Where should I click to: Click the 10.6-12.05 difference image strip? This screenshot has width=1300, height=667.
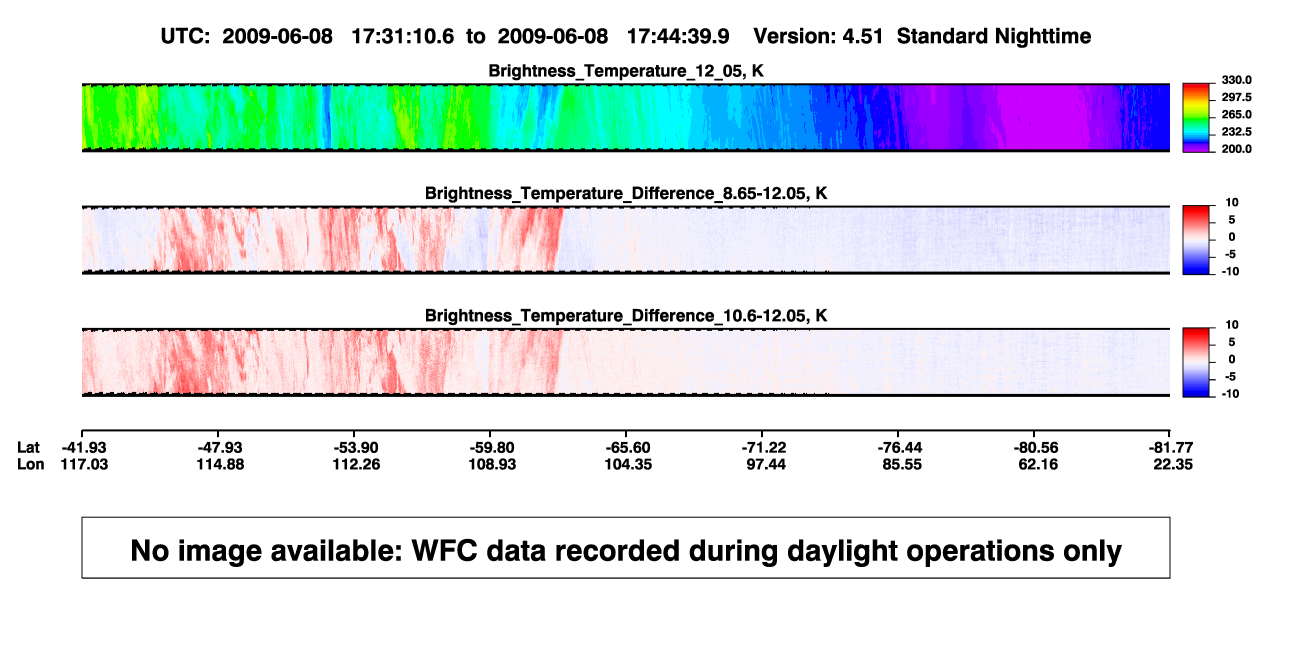[626, 362]
